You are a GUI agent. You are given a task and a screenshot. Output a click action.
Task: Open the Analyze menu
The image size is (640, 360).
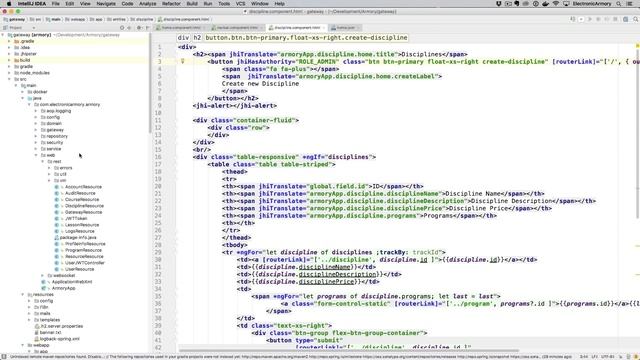(147, 4)
